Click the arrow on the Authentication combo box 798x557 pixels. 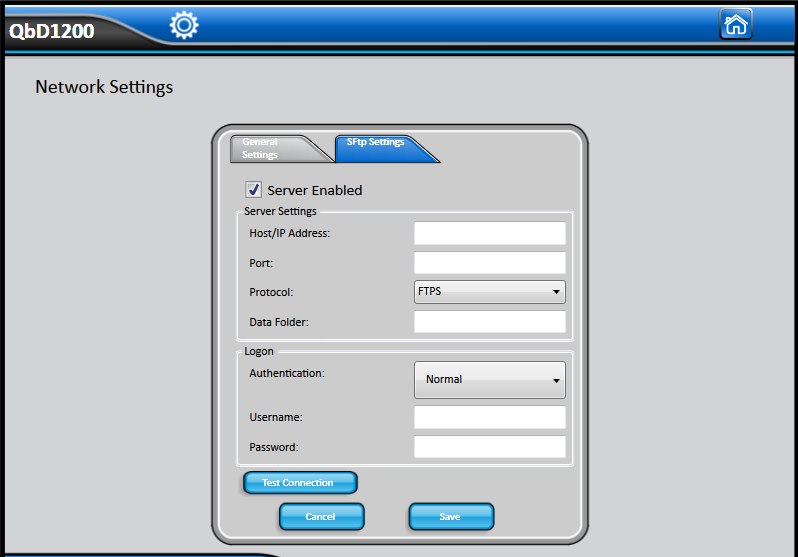click(x=556, y=380)
